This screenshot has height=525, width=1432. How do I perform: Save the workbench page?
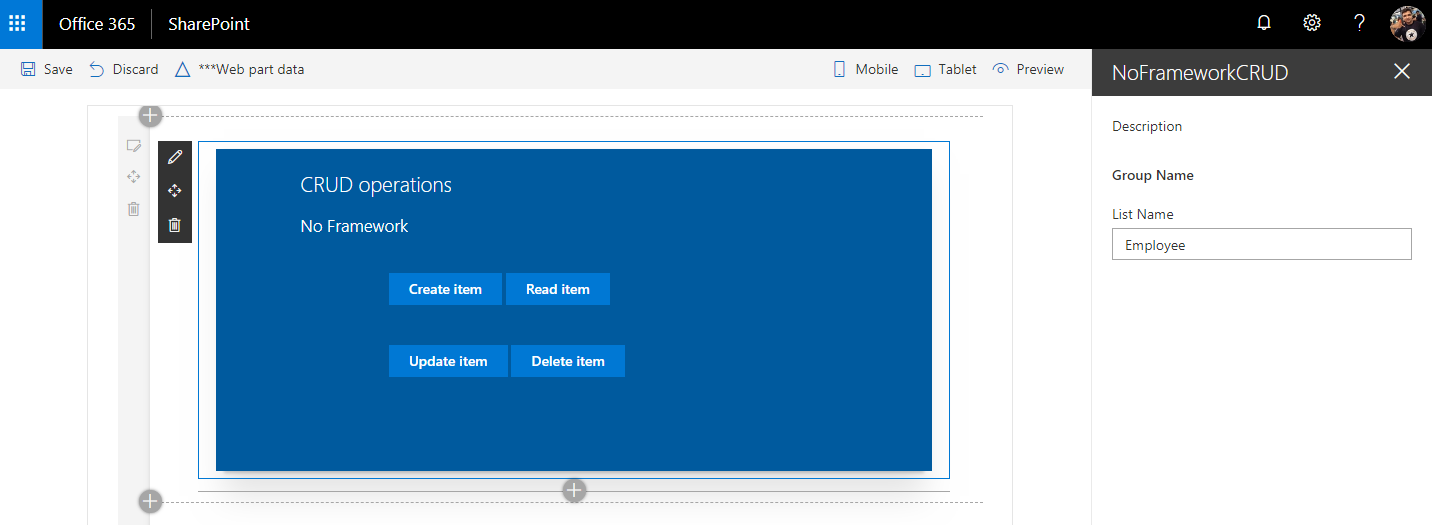coord(47,69)
